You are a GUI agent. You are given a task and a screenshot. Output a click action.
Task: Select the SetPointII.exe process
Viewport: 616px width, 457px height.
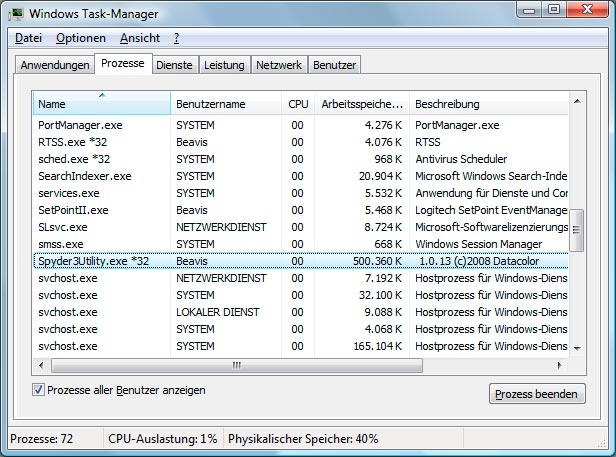(x=301, y=210)
